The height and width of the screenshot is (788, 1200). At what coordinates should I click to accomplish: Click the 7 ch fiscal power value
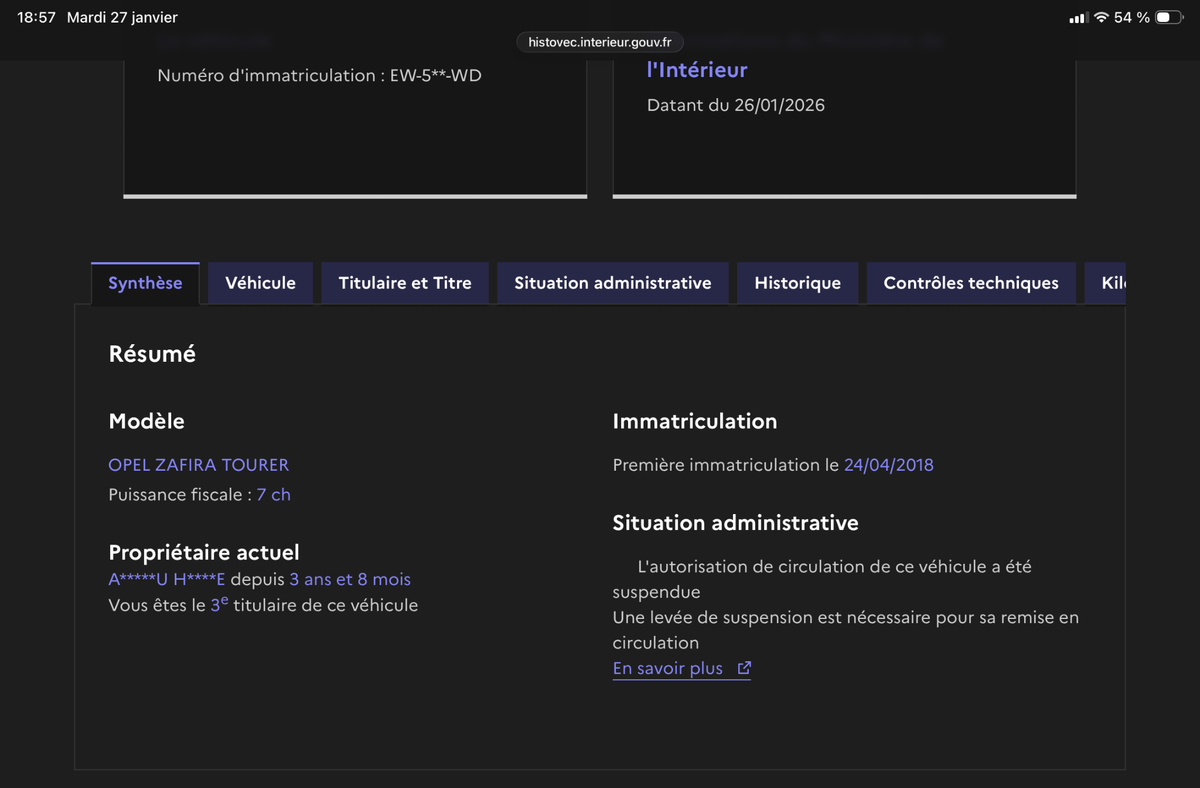273,495
